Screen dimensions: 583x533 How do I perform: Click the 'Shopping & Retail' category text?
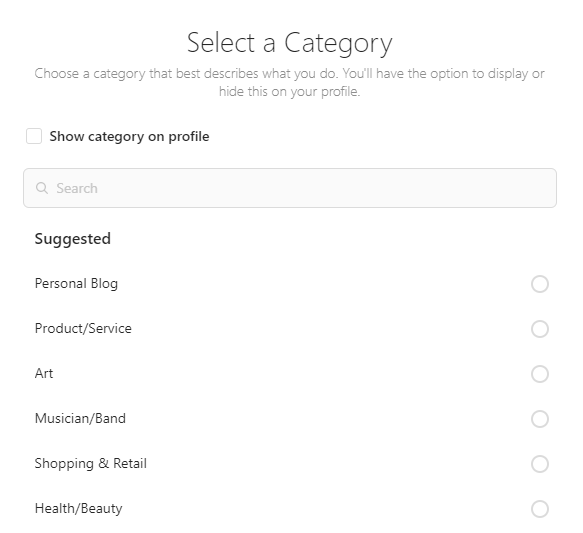(x=91, y=463)
